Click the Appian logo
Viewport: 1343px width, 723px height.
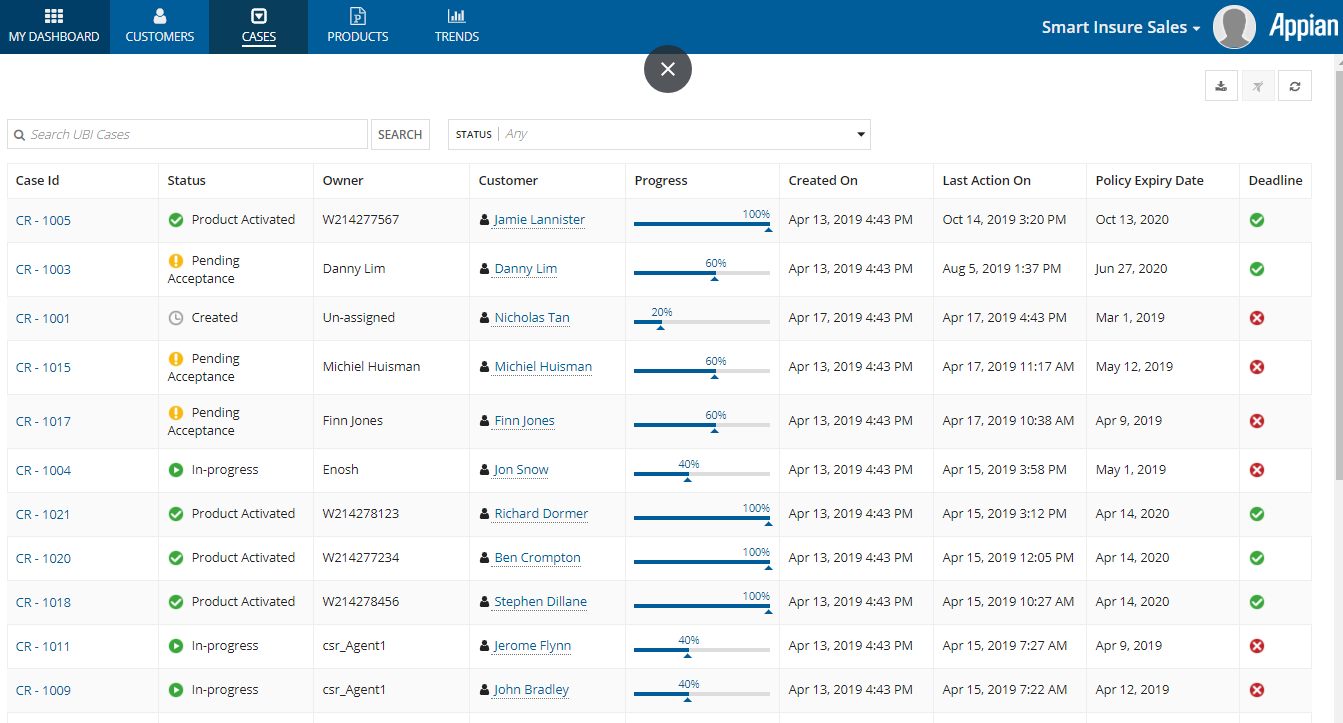tap(1303, 27)
